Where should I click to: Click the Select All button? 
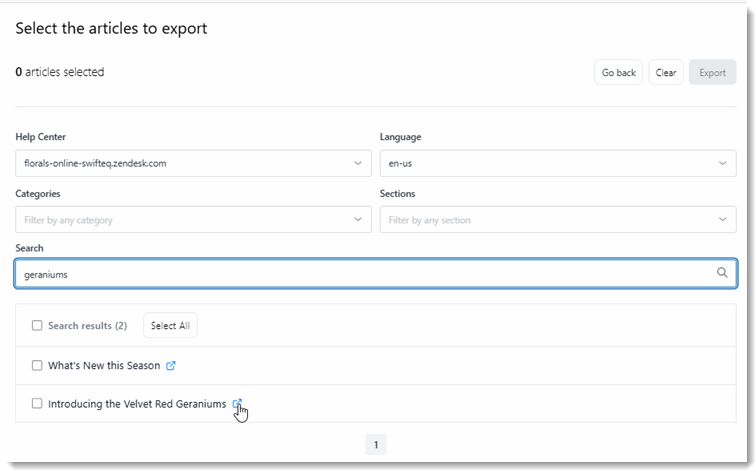(x=170, y=325)
